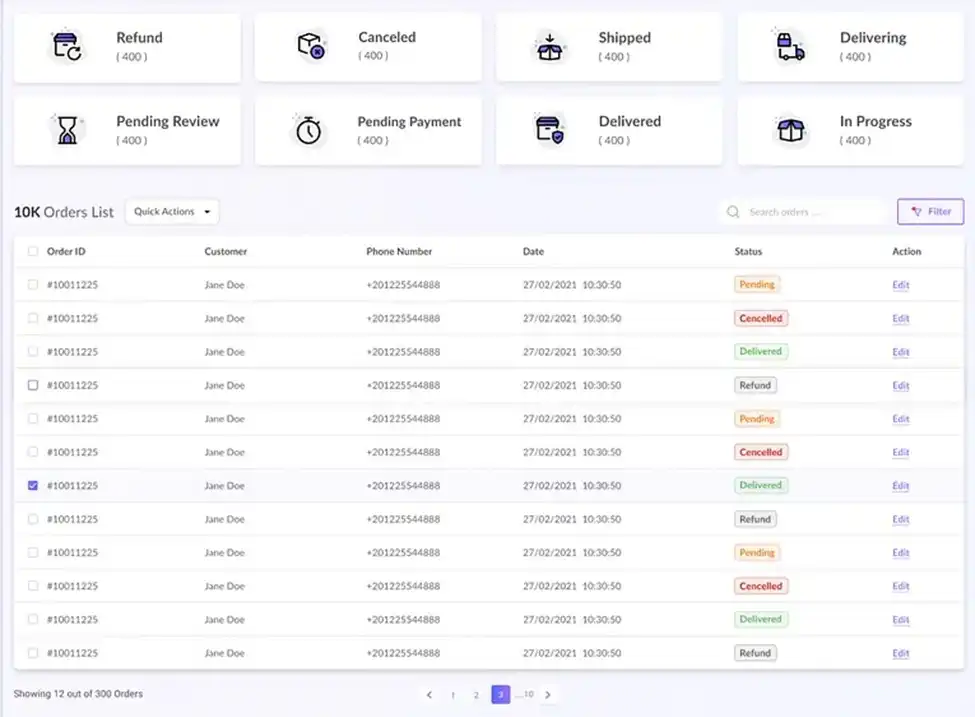Click the Delivering truck icon
975x717 pixels.
click(790, 47)
